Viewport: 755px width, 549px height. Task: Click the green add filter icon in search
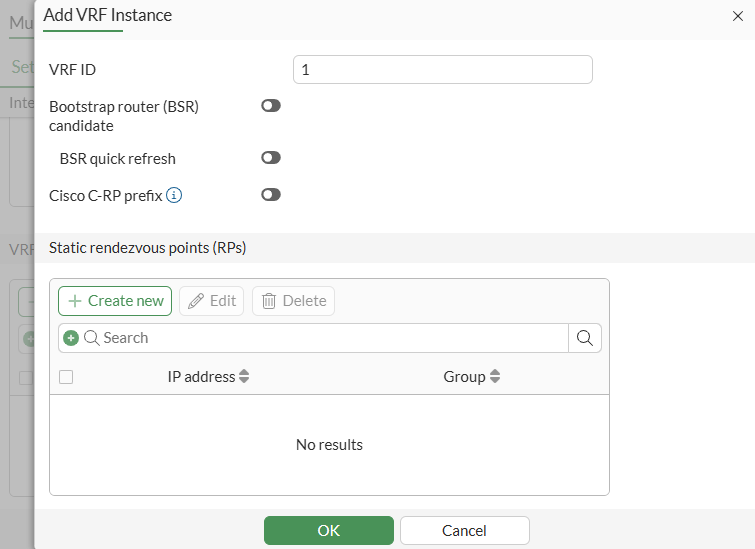[x=71, y=338]
